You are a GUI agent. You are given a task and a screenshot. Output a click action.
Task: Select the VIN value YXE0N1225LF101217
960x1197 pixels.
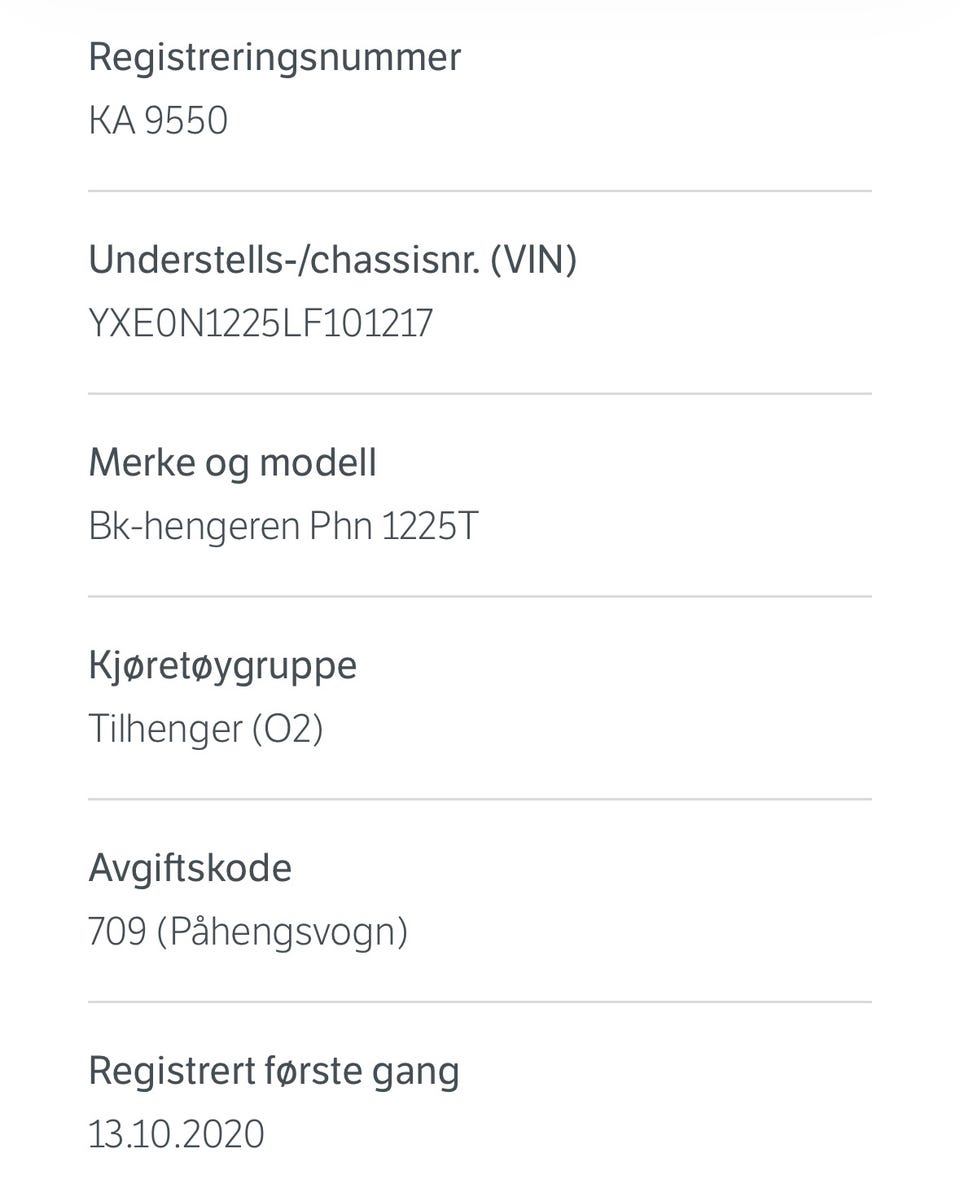pyautogui.click(x=260, y=324)
